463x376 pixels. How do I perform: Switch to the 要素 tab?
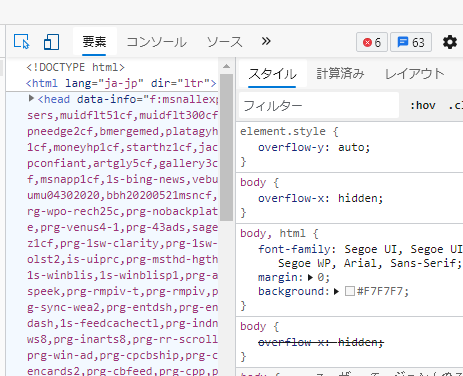tap(94, 42)
